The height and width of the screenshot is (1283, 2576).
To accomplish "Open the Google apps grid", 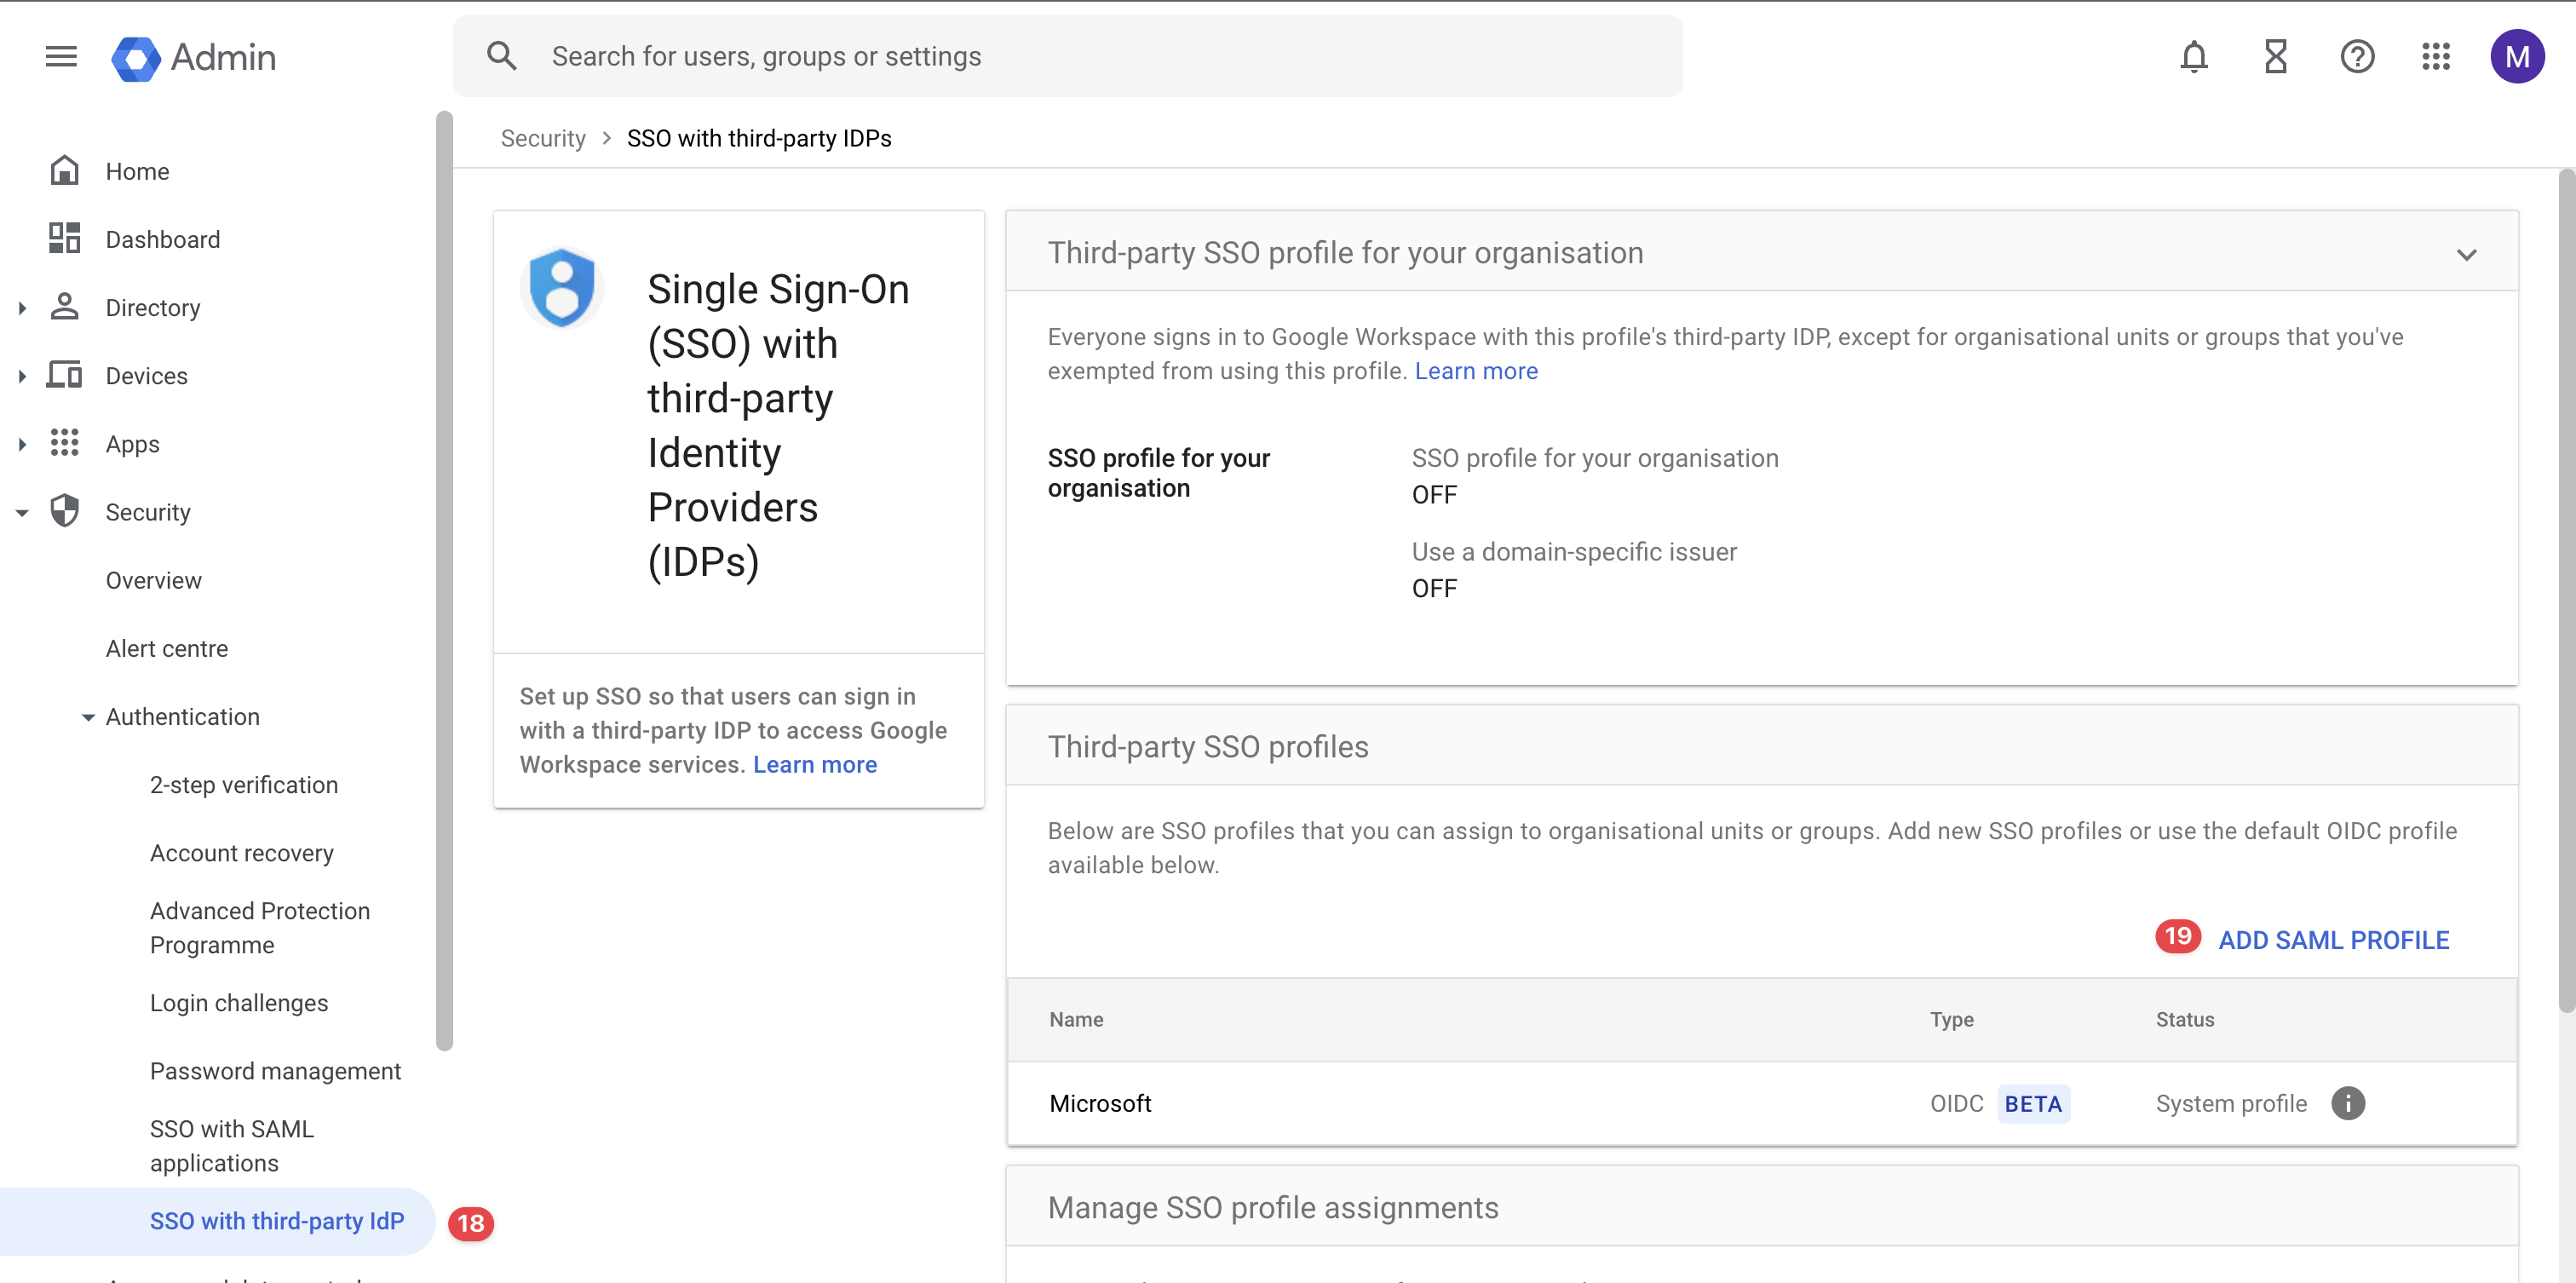I will coord(2436,56).
